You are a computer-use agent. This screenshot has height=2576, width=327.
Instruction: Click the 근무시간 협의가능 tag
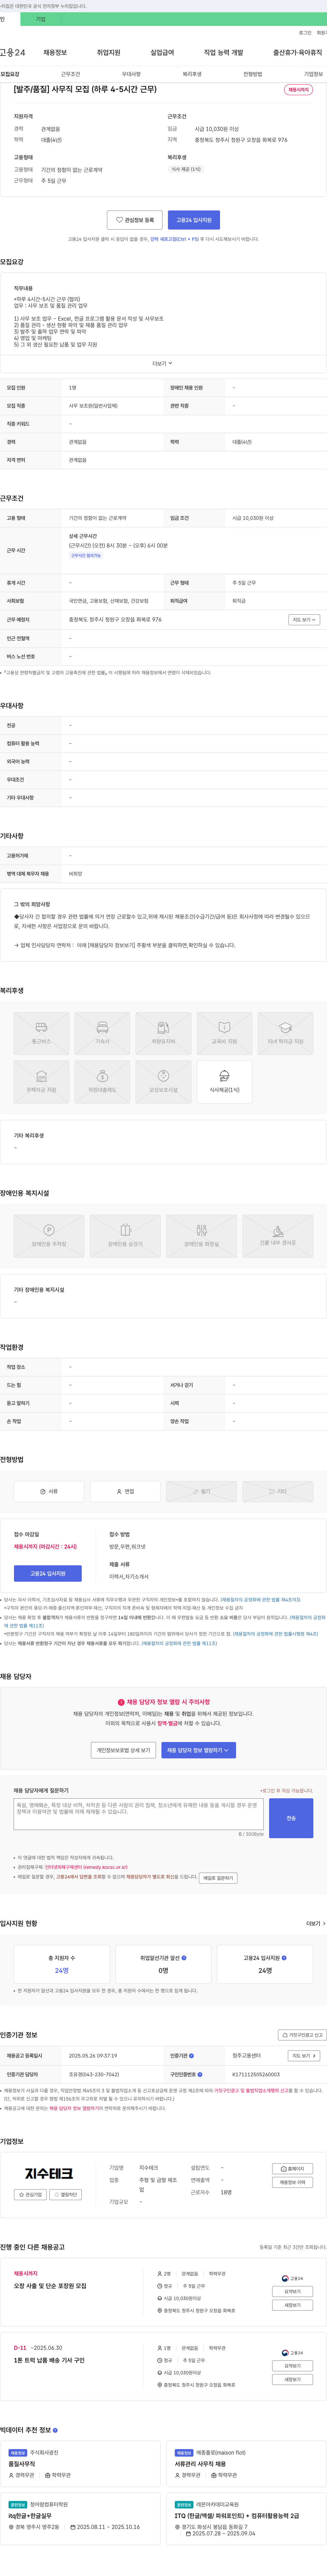[86, 555]
